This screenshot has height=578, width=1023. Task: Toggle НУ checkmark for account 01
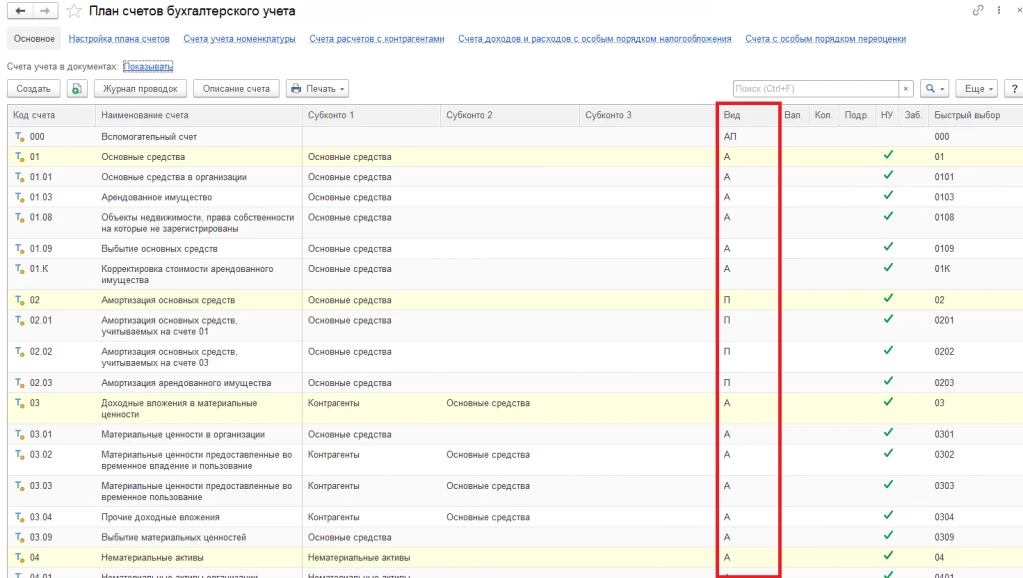tap(888, 155)
